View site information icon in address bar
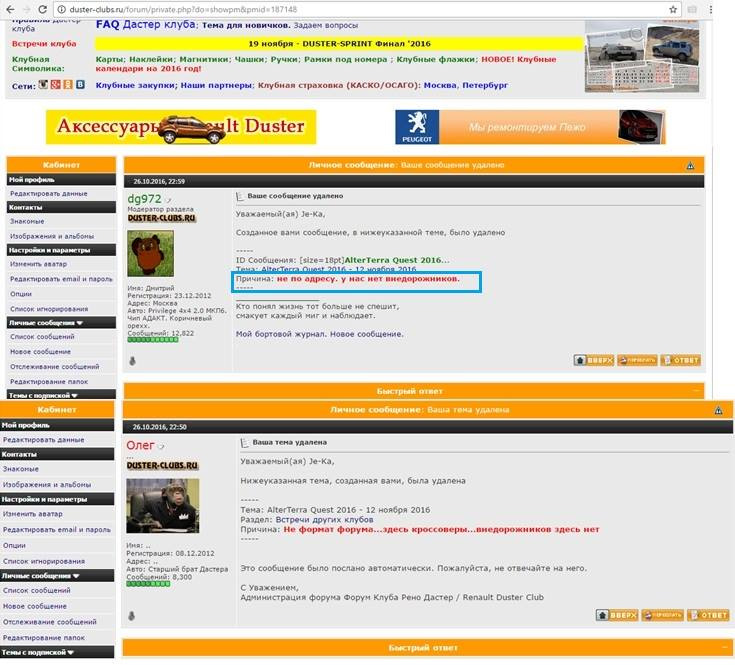The height and width of the screenshot is (665, 735). click(61, 9)
